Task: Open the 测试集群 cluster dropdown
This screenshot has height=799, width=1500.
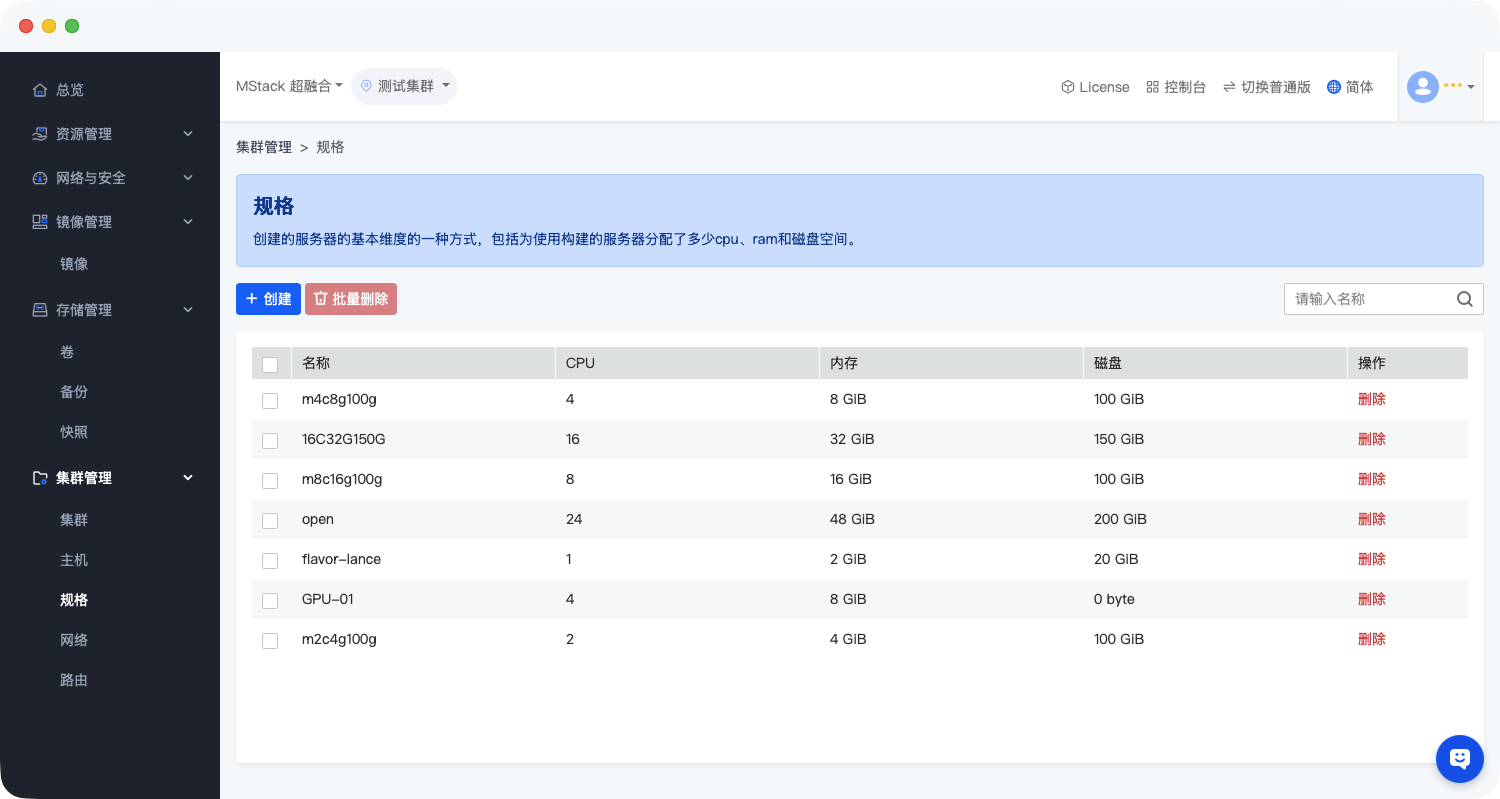Action: (405, 87)
